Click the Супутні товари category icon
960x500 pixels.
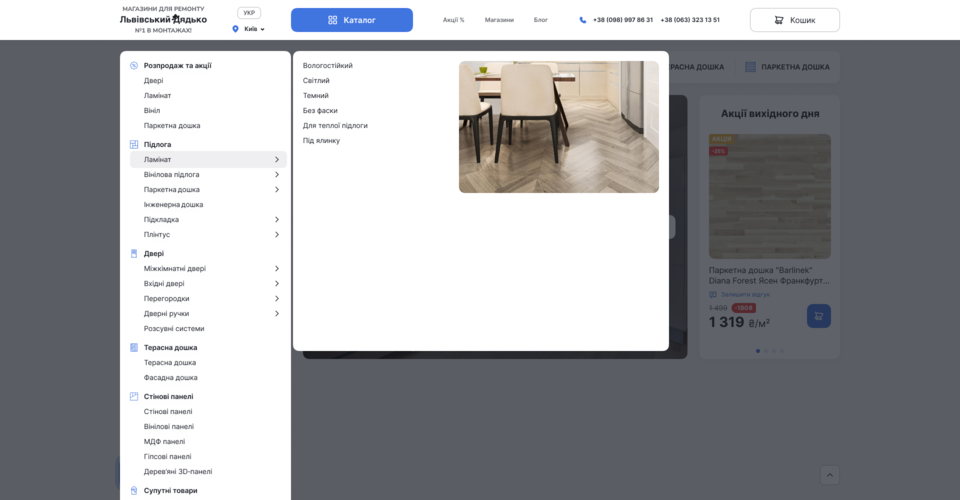tap(134, 491)
